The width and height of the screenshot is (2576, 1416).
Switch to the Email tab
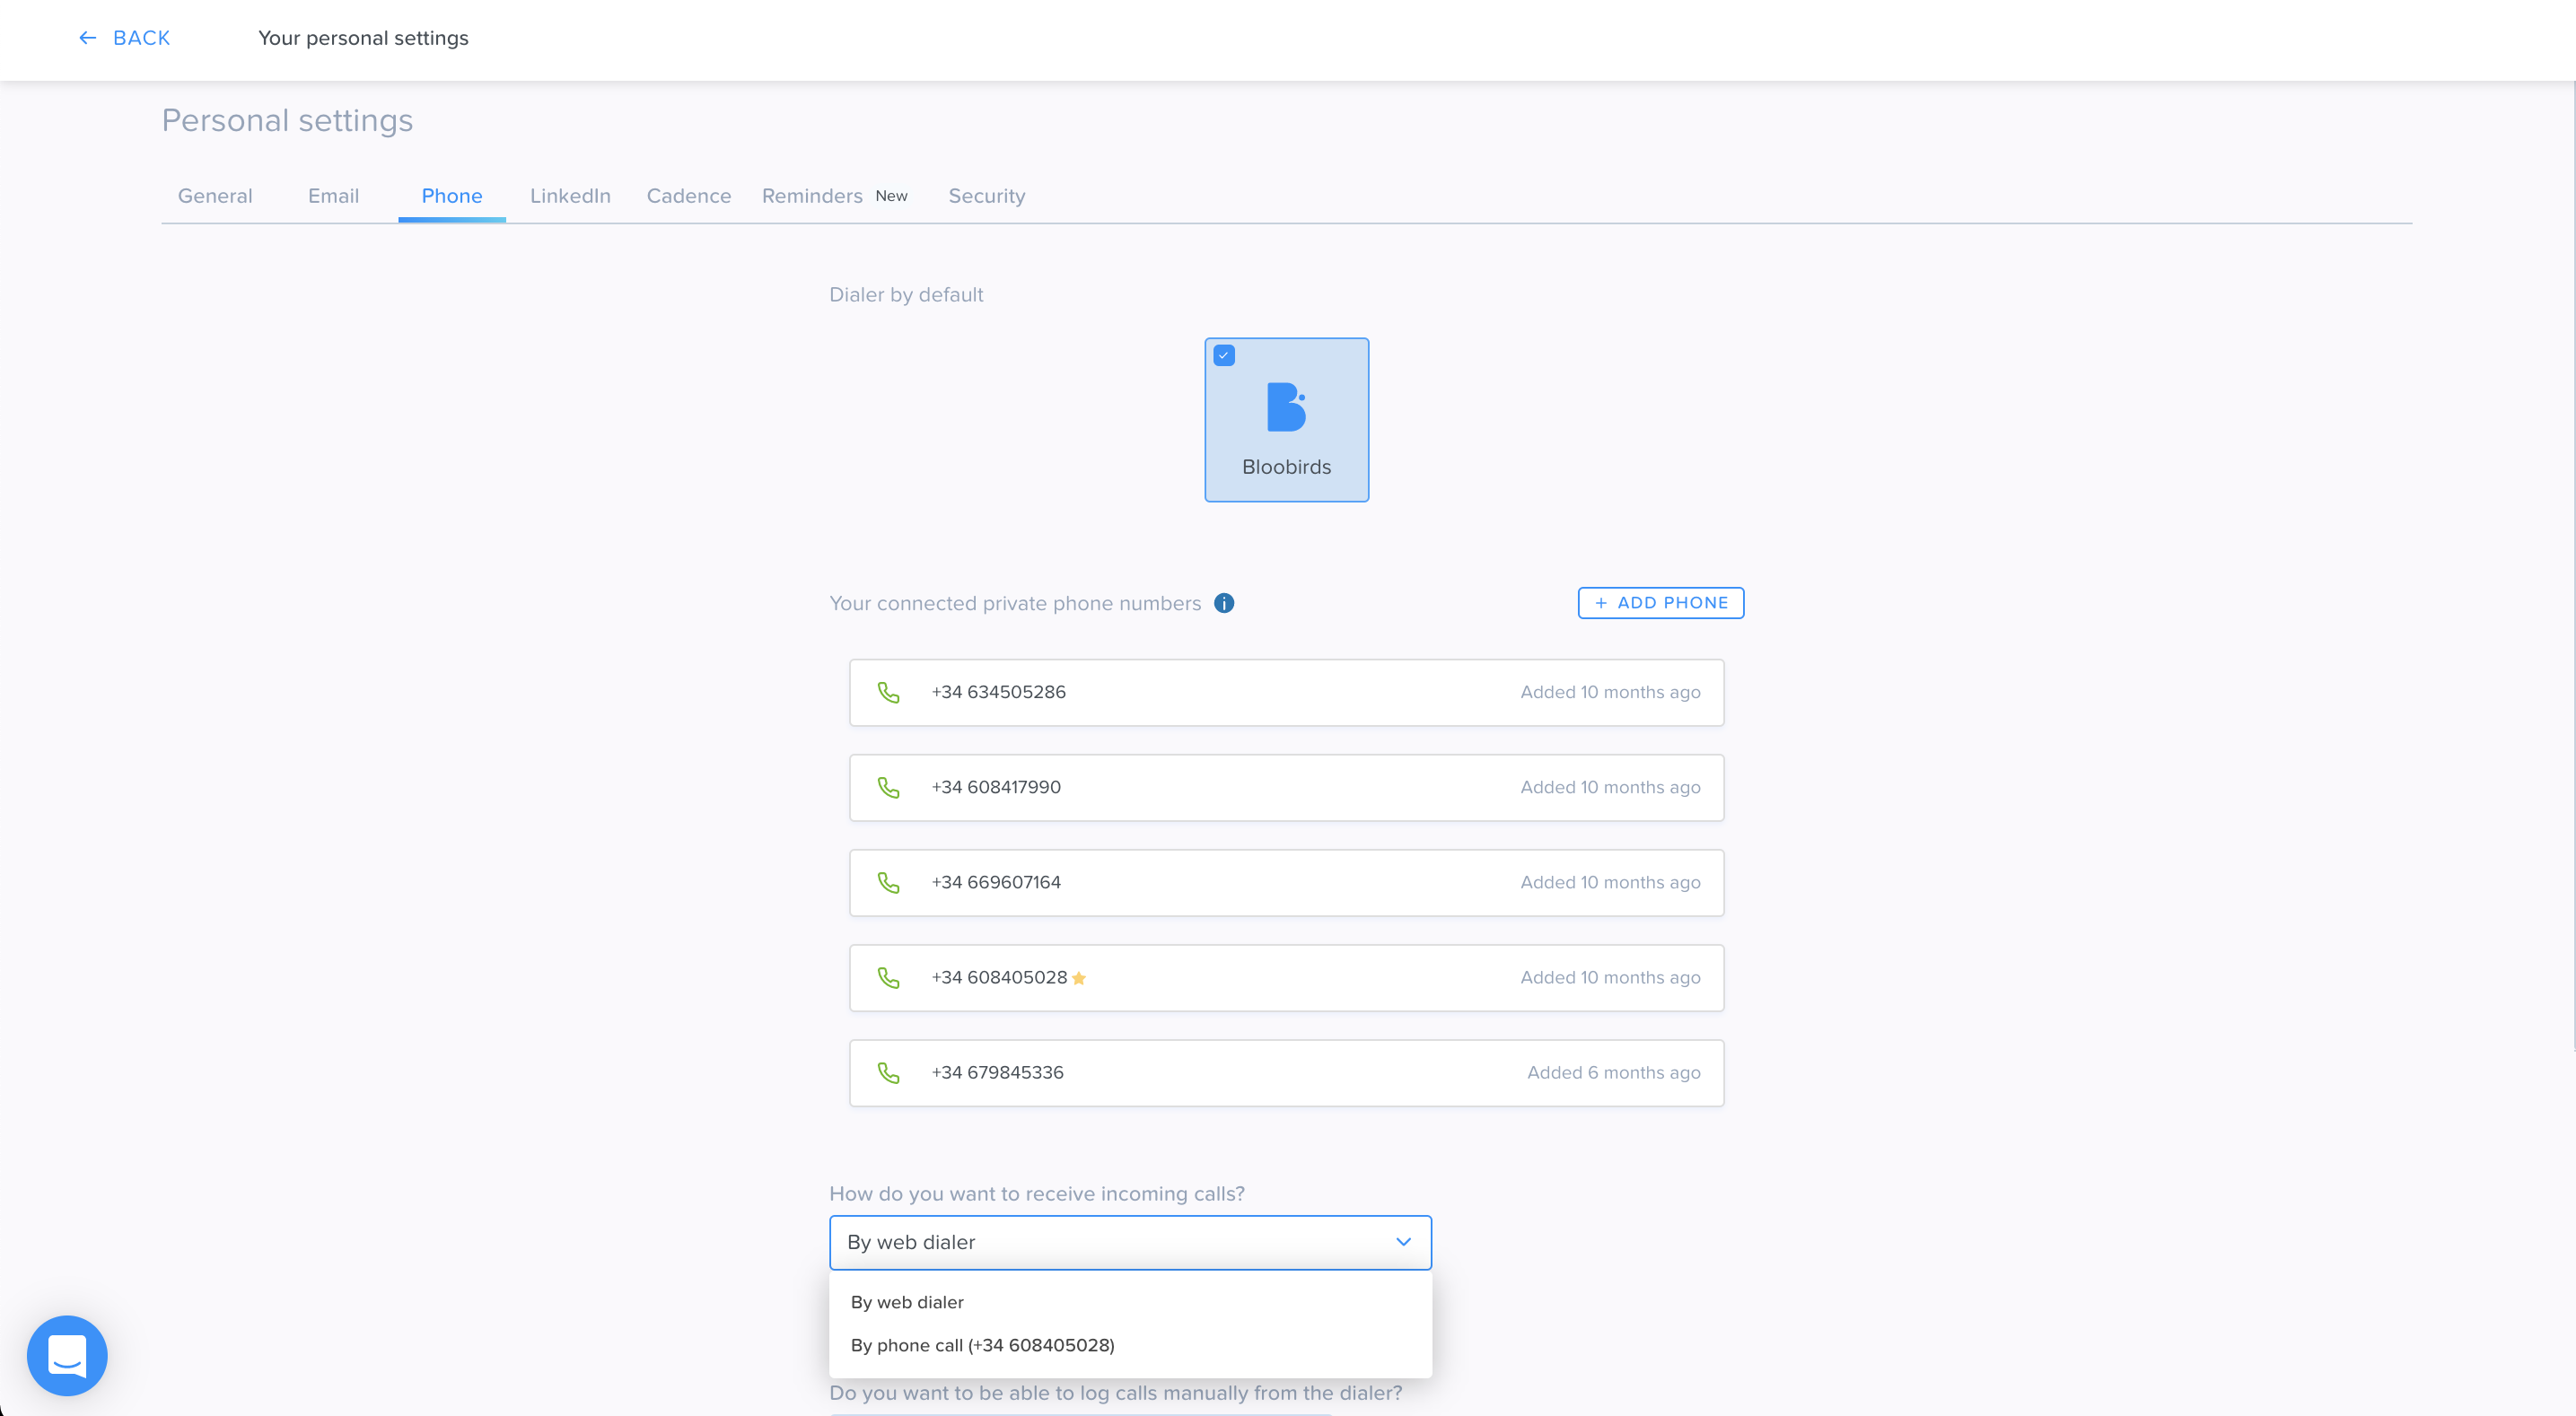click(333, 196)
